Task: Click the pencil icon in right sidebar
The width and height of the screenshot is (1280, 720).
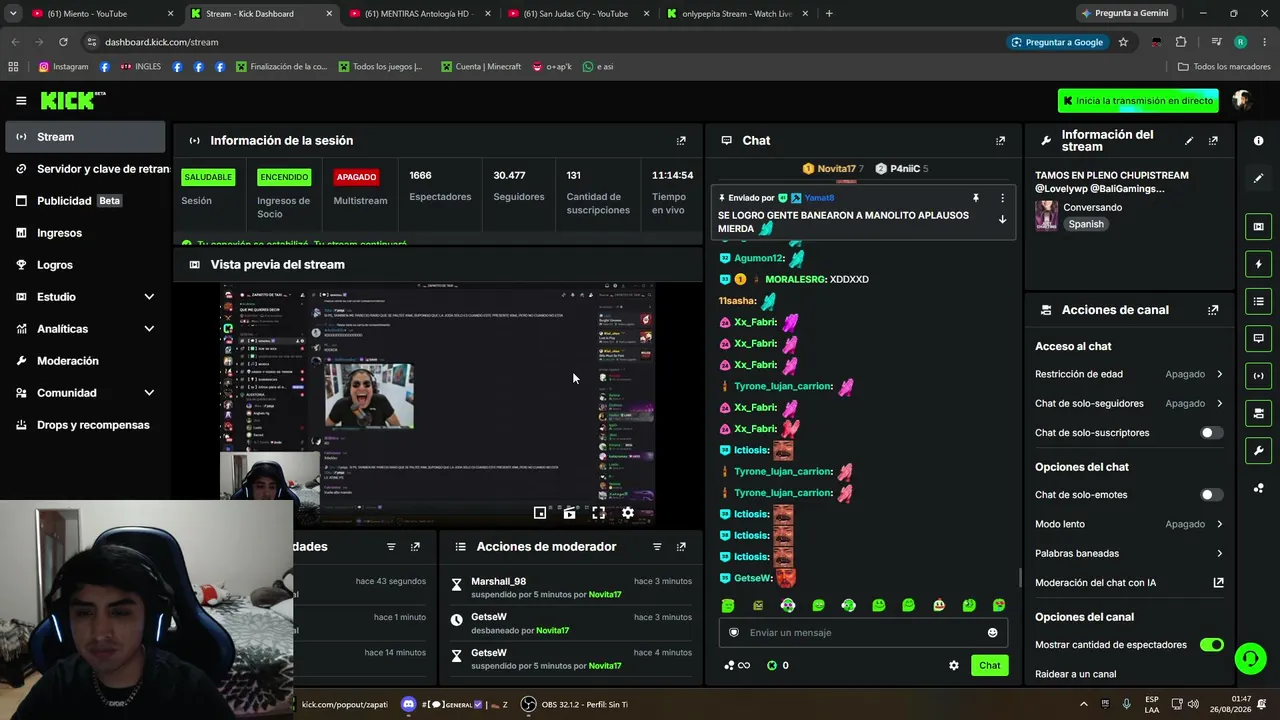Action: (1258, 178)
